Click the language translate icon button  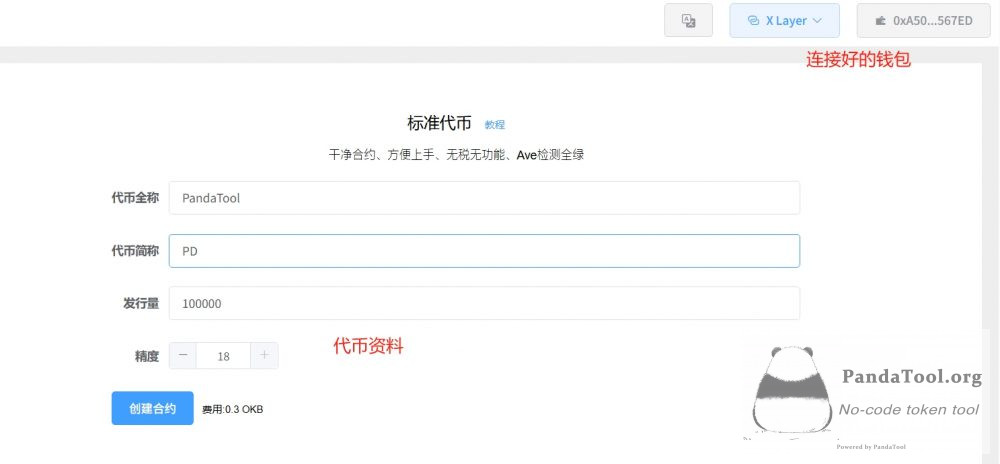[688, 20]
